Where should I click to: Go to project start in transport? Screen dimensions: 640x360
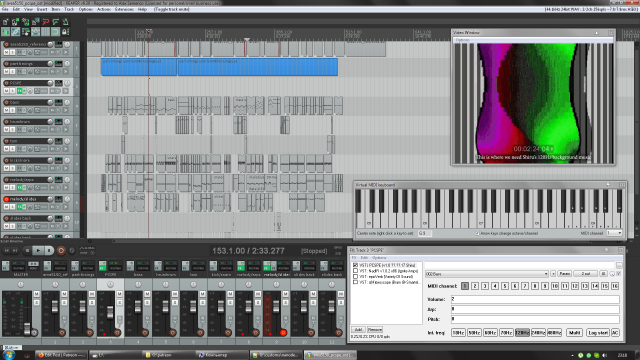pos(7,250)
